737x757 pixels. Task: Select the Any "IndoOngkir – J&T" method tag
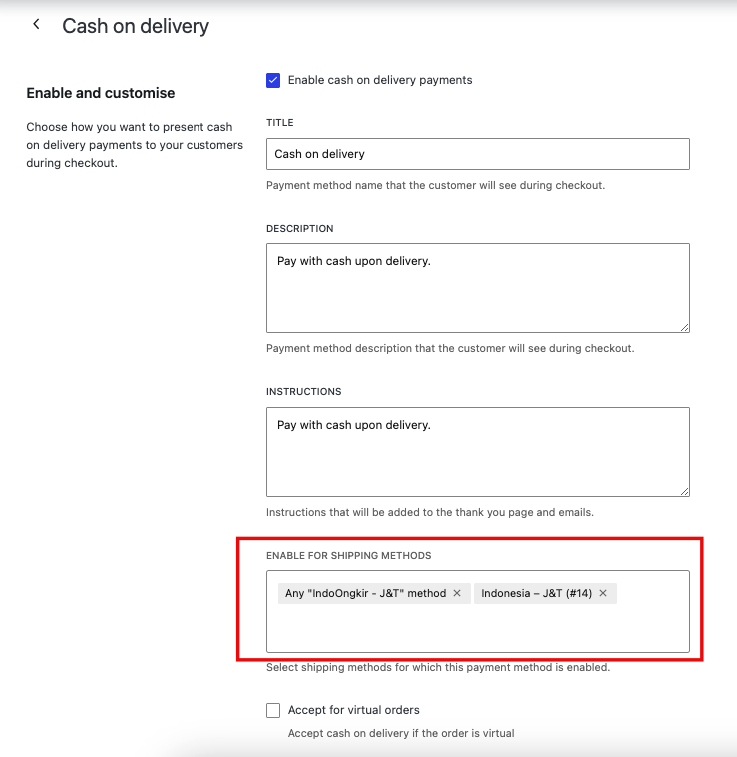[365, 593]
